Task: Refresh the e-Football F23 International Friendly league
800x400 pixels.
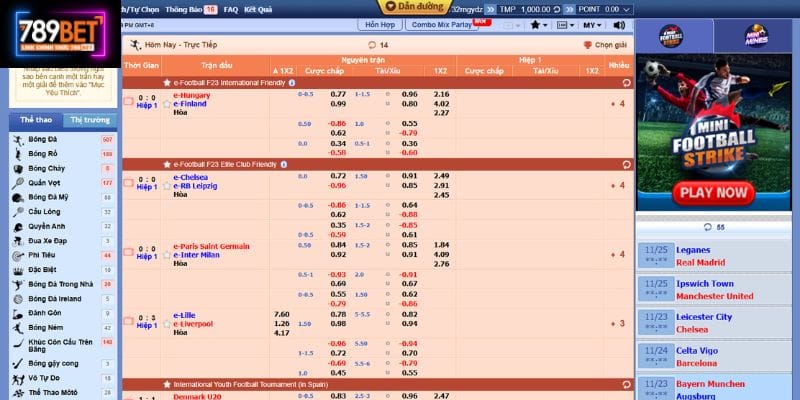Action: 627,83
